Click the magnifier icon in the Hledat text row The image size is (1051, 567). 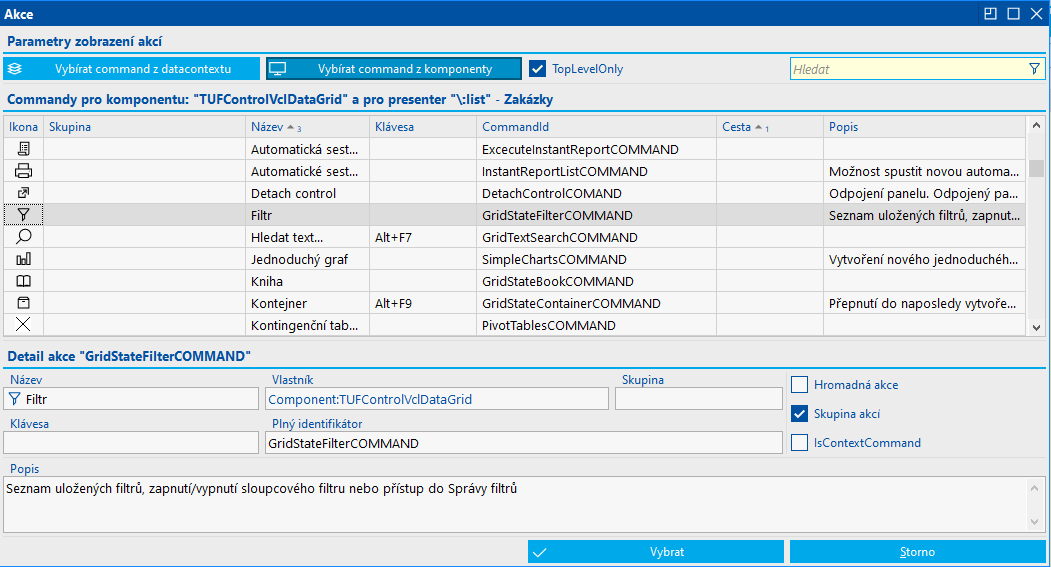[23, 237]
